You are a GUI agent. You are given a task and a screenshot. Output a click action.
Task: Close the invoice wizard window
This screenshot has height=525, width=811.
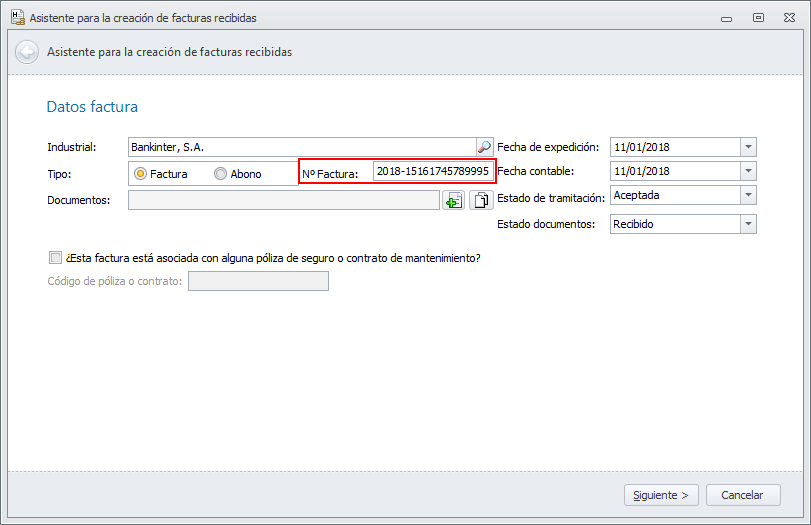789,18
